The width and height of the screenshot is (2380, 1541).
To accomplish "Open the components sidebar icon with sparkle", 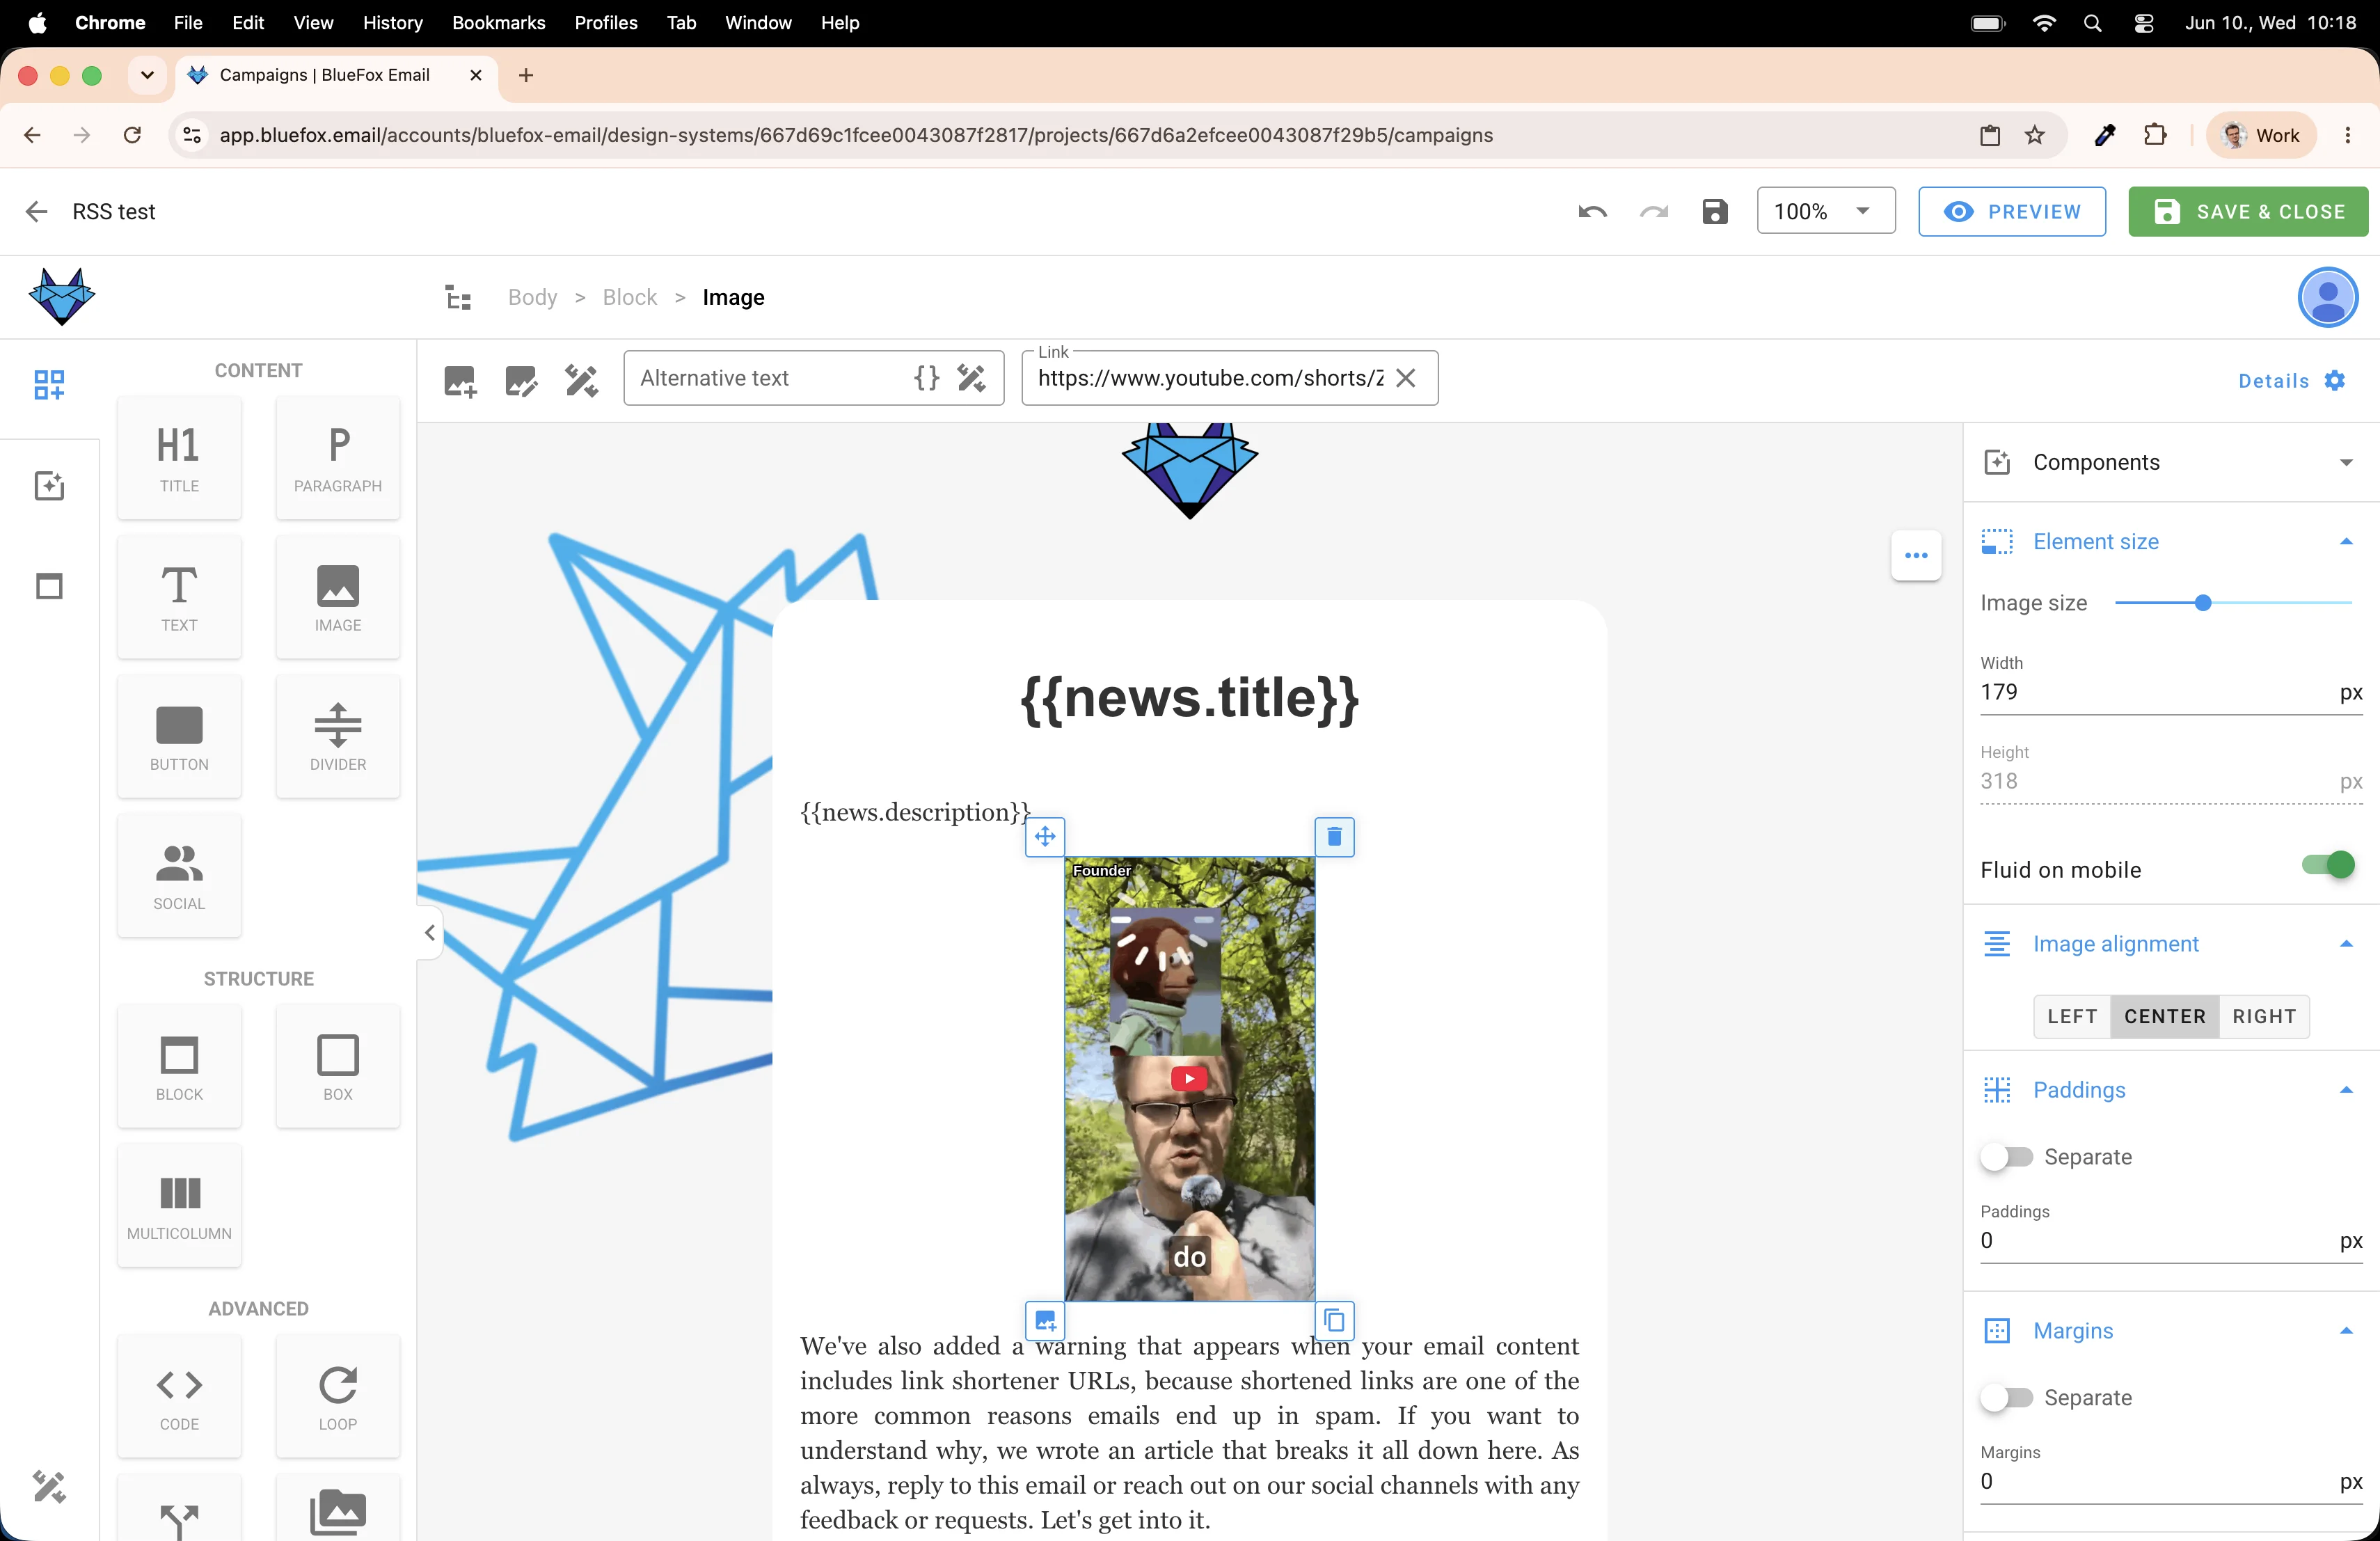I will click(x=49, y=486).
